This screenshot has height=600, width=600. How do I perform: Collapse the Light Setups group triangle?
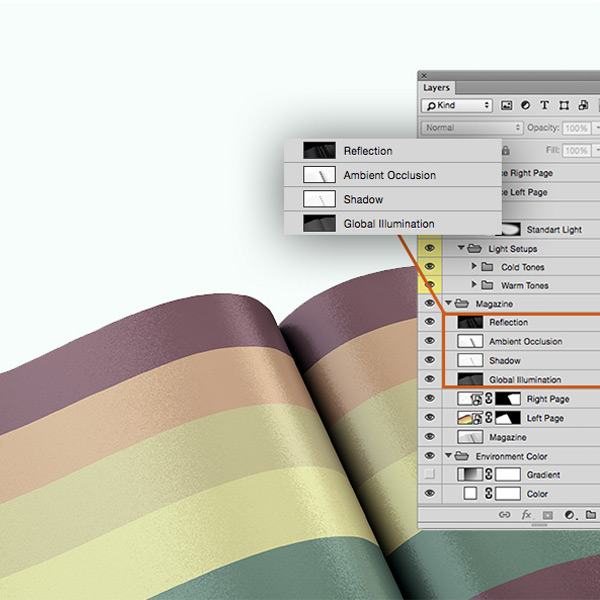(x=461, y=248)
